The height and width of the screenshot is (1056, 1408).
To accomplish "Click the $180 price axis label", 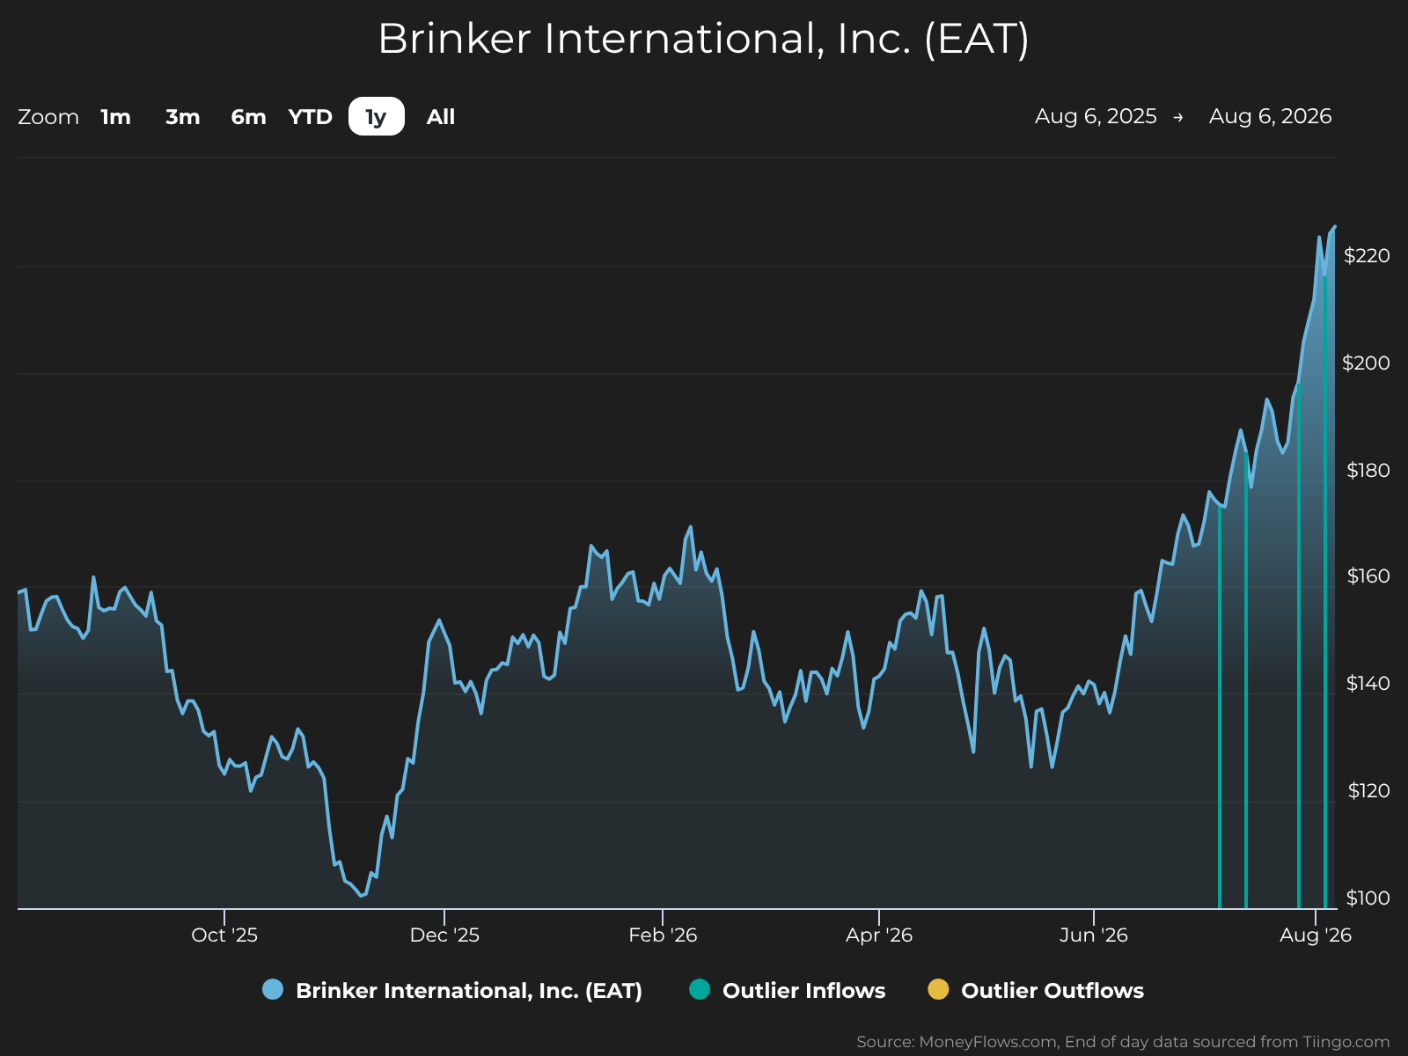I will tap(1368, 470).
